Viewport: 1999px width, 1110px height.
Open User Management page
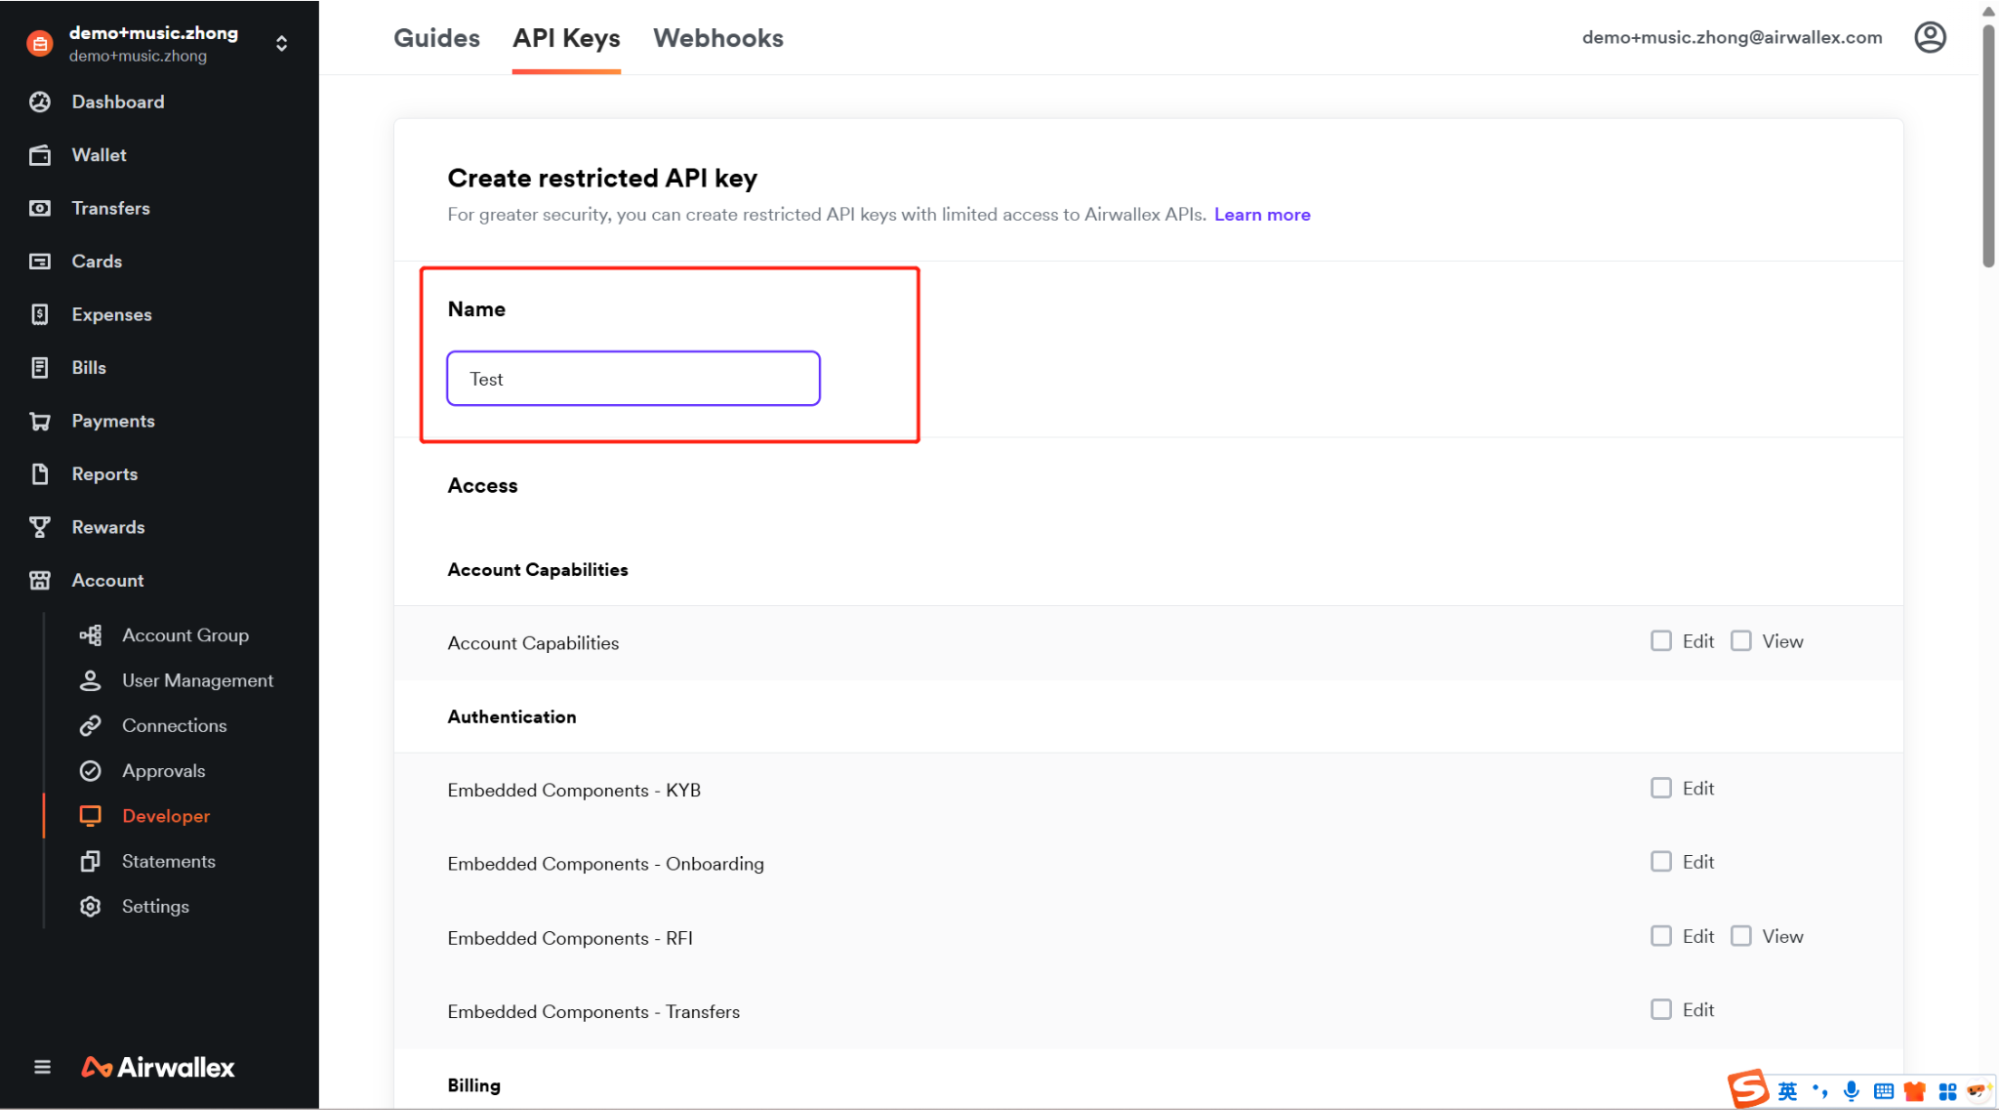coord(197,680)
